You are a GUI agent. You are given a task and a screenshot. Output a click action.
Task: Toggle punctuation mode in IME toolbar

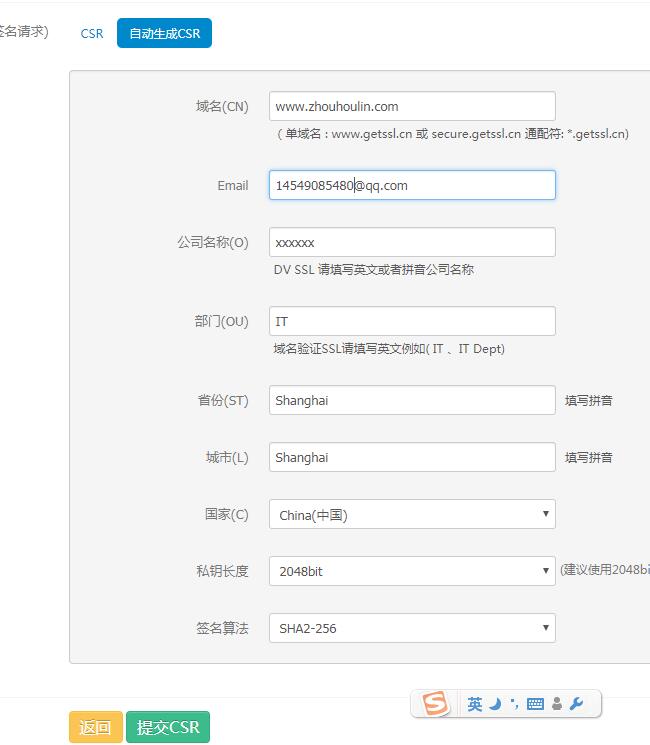click(x=514, y=704)
